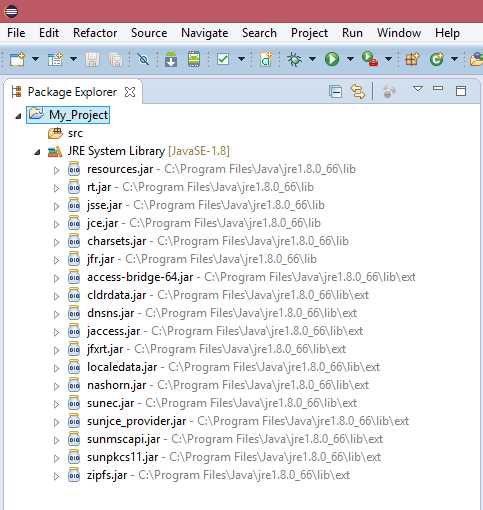Open dropdown arrow beside checkmark icon
Screen dimensions: 483x510
coord(242,60)
